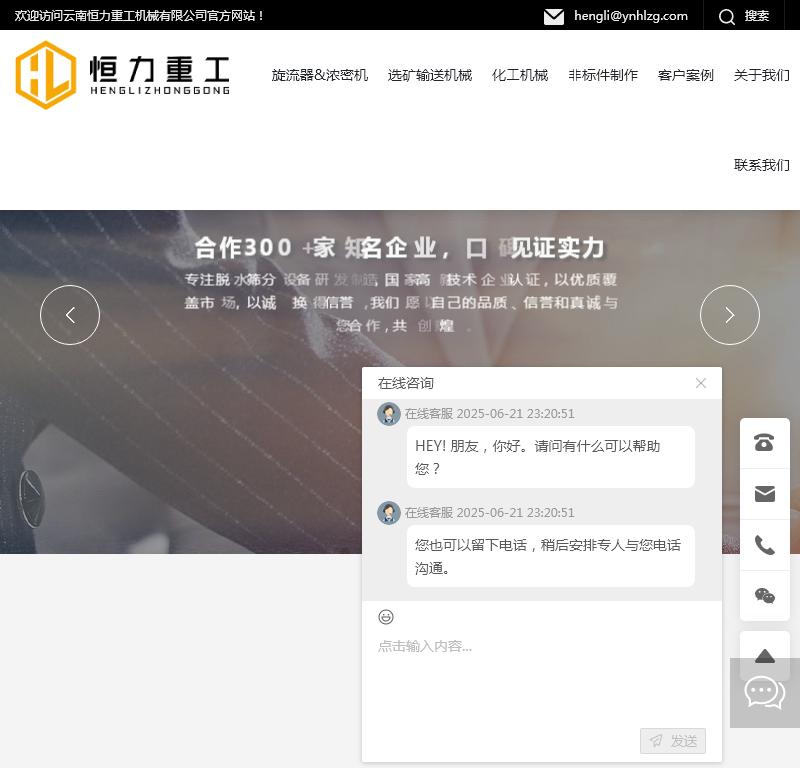Viewport: 800px width, 768px height.
Task: Click the envelope icon next to hengli@ynhlzg.com
Action: tap(554, 16)
